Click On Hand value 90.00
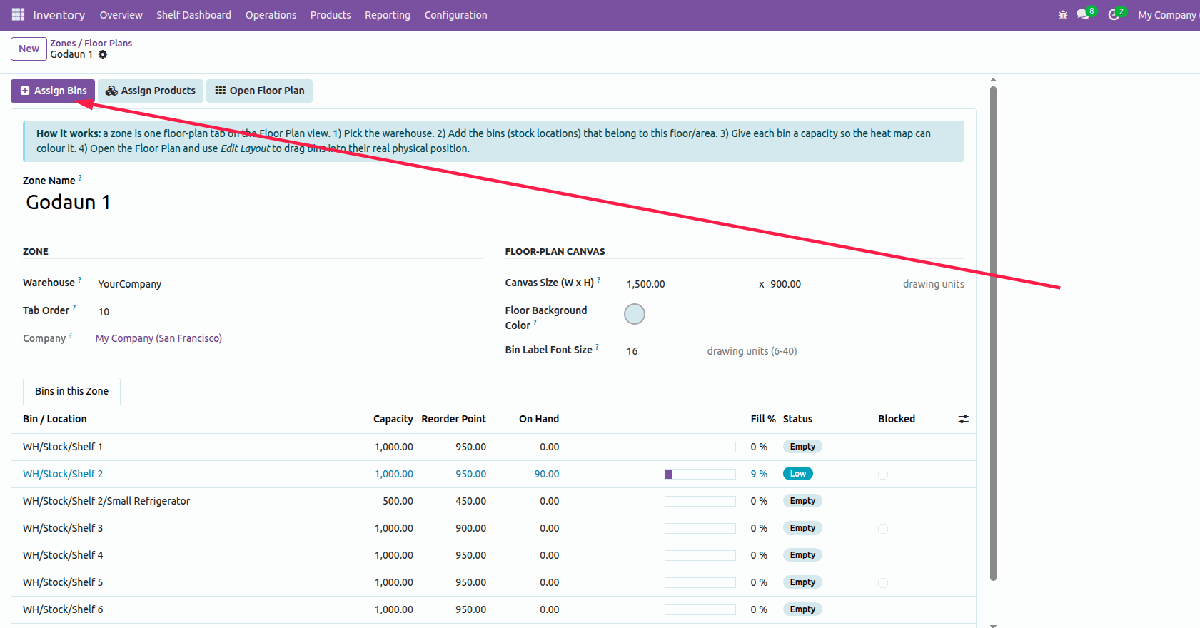This screenshot has width=1200, height=628. [547, 474]
